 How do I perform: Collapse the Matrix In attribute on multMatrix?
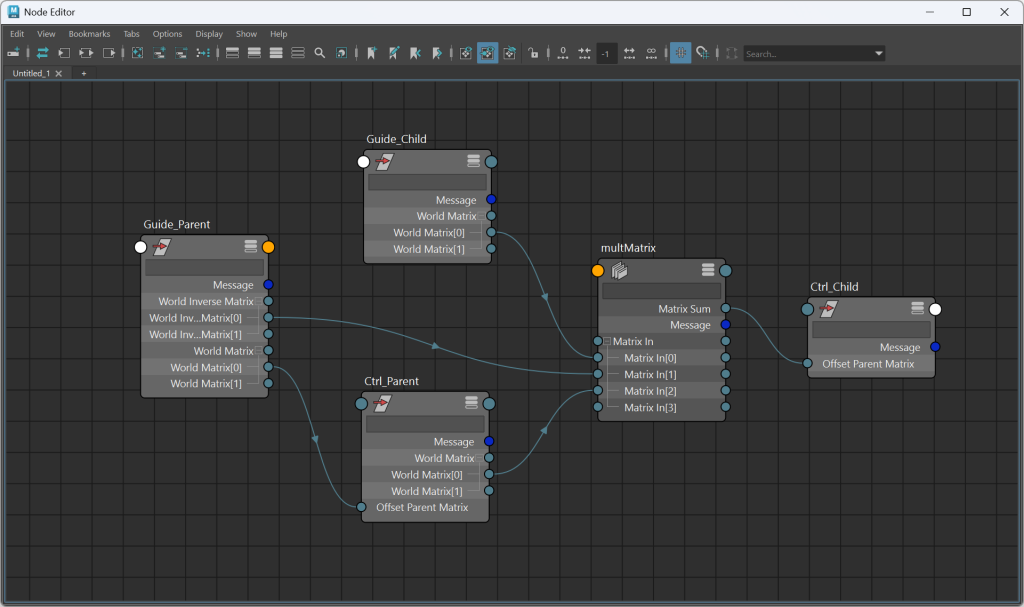(606, 342)
